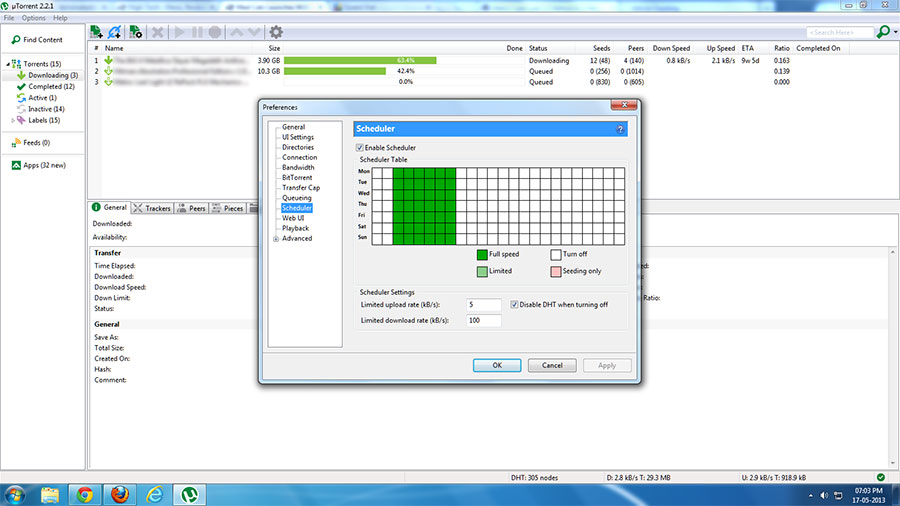Uncheck the Enable Scheduler checkbox
The image size is (900, 506).
click(x=361, y=148)
